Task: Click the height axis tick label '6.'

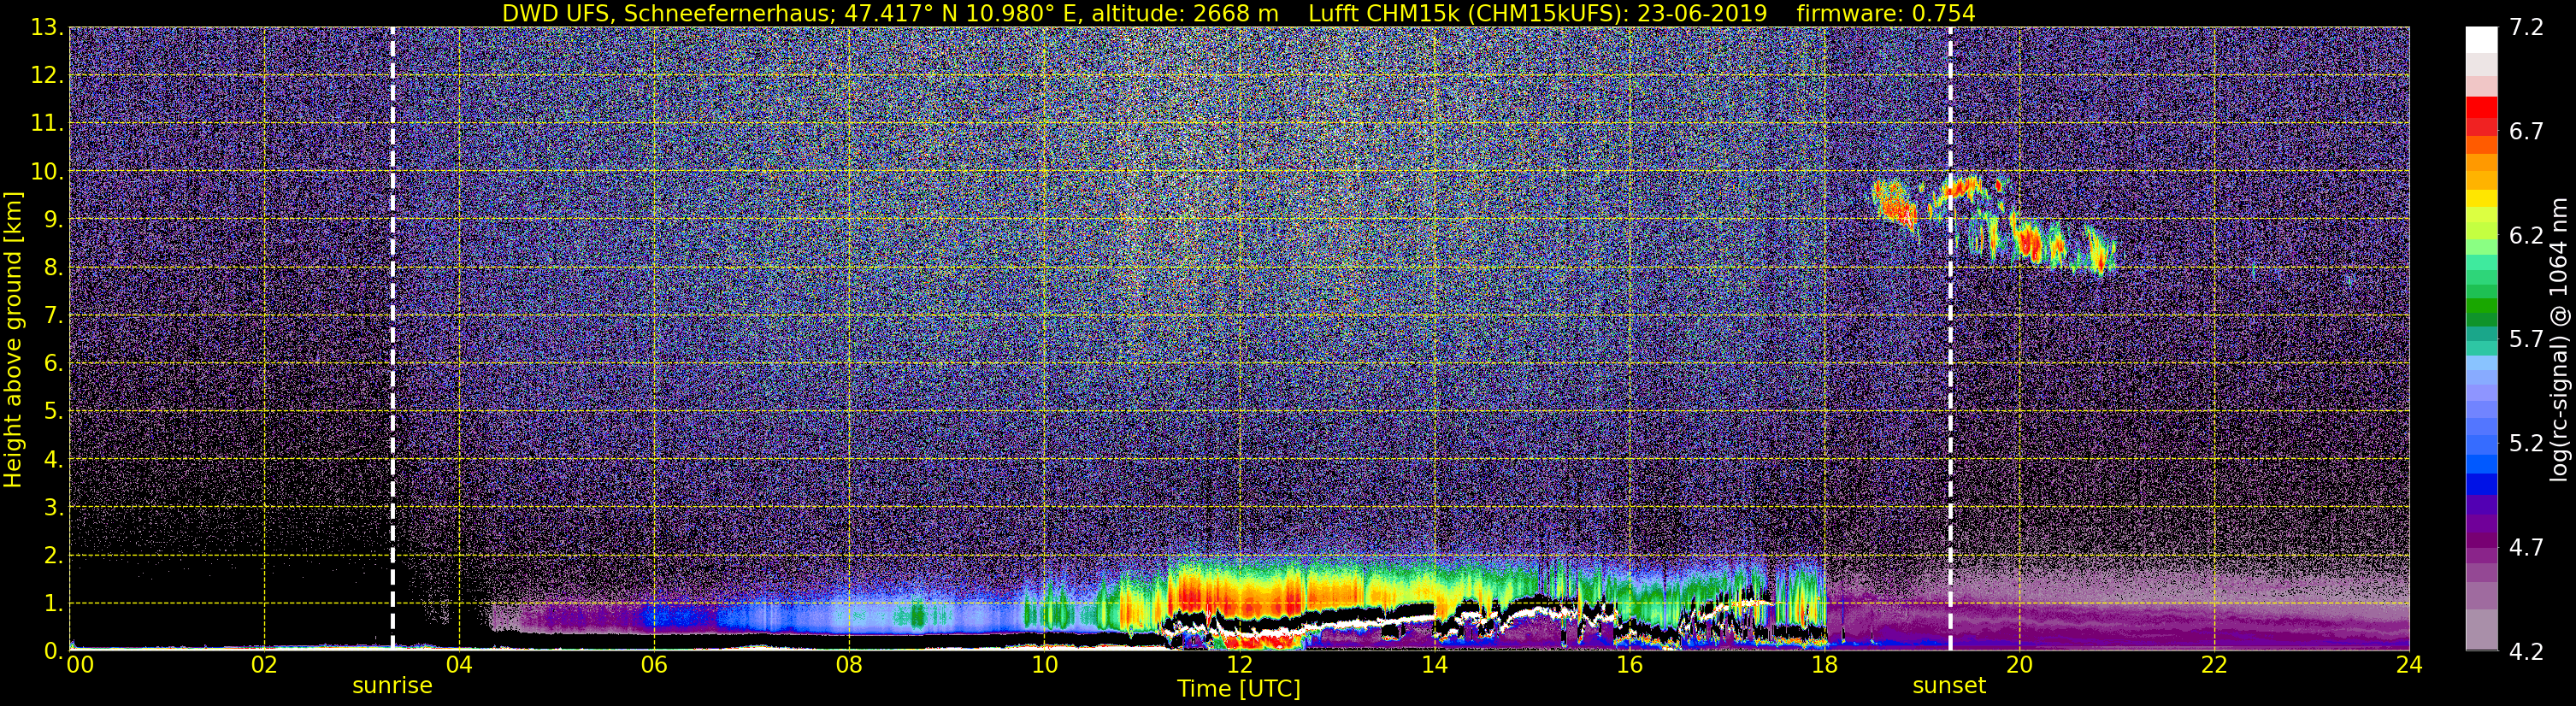Action: (x=53, y=364)
